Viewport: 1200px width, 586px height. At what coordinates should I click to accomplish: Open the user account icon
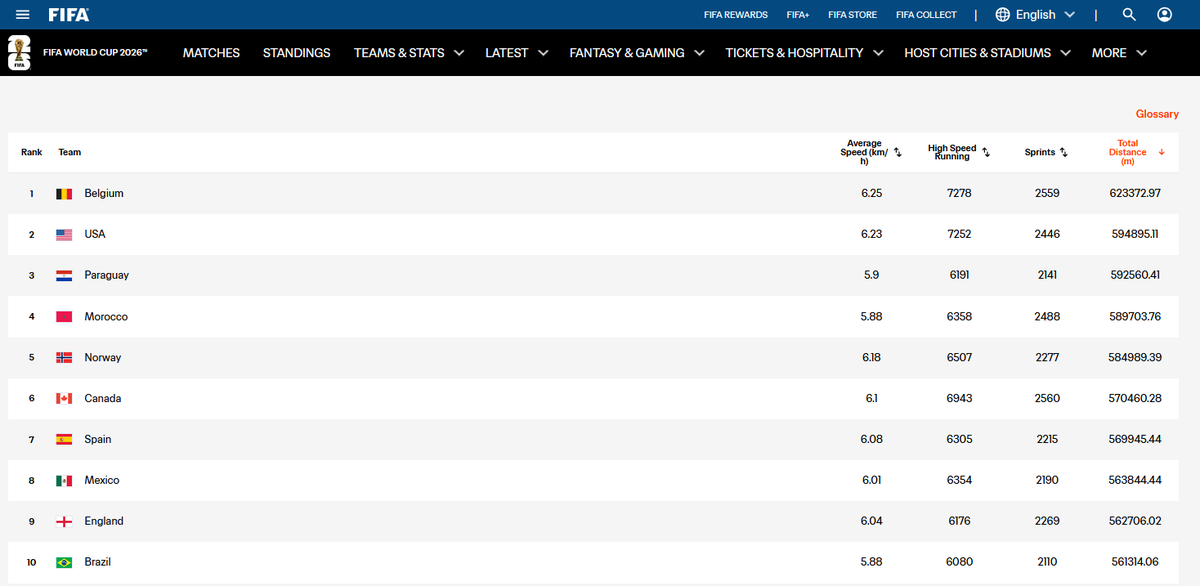[x=1165, y=15]
